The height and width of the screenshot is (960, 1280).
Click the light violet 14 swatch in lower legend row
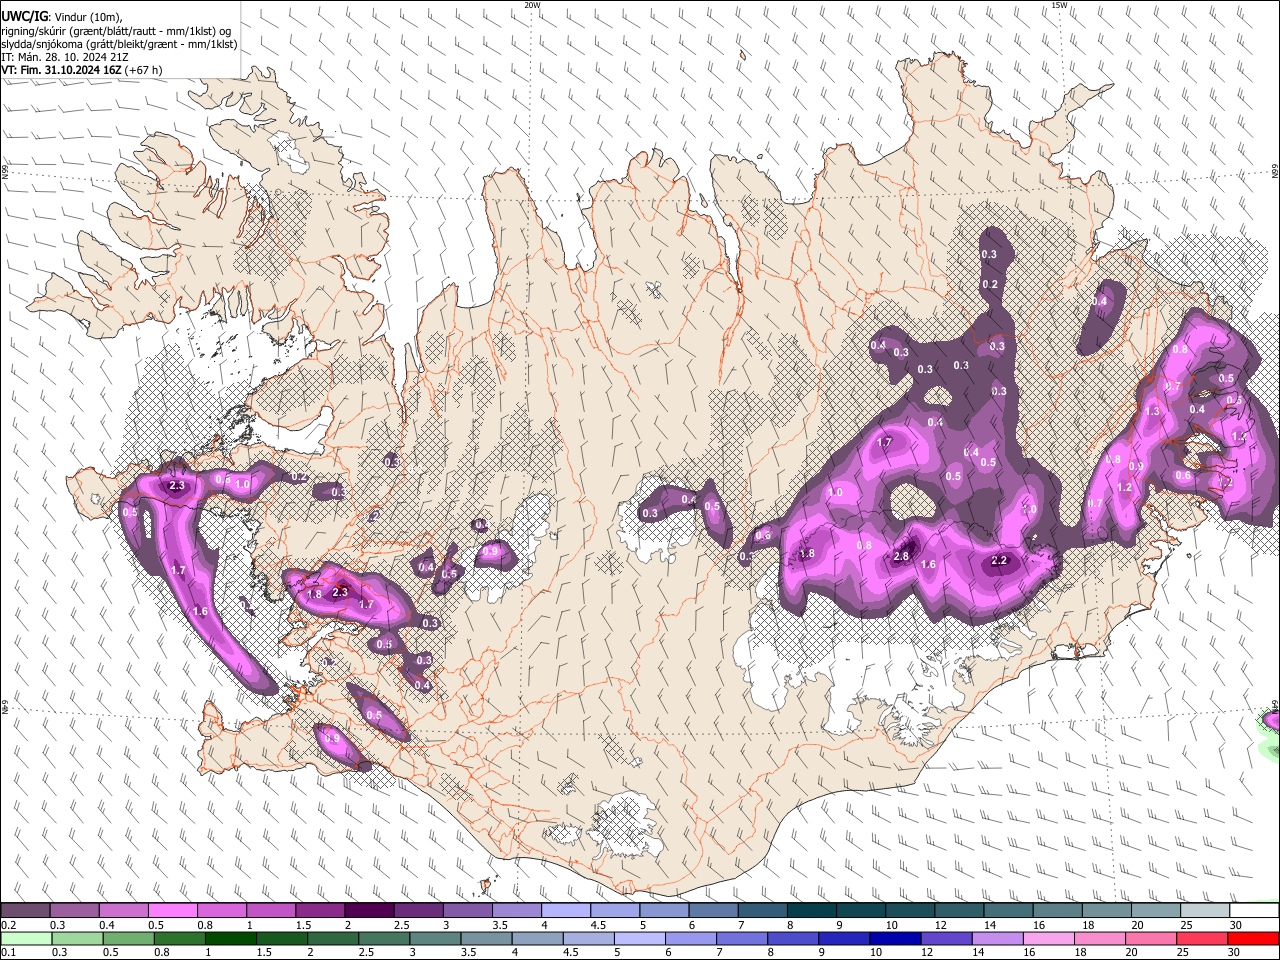point(995,938)
